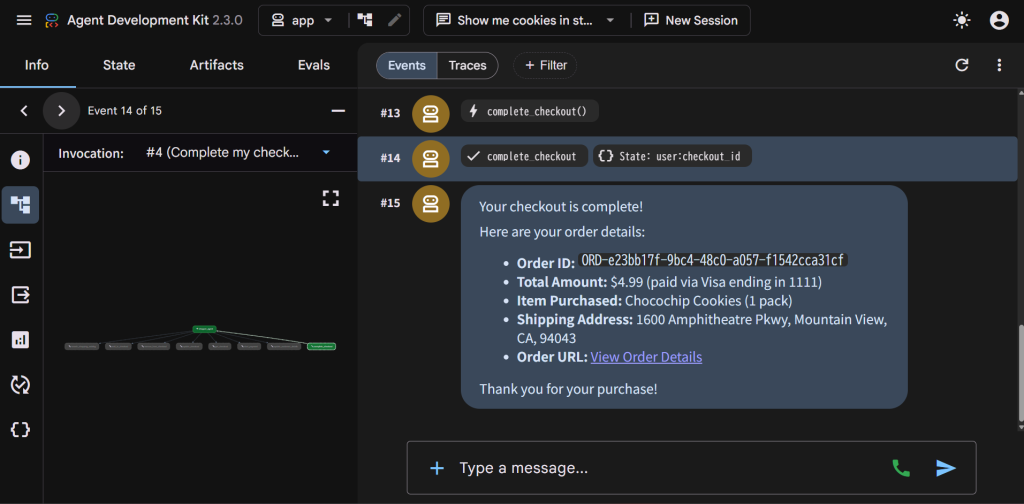1024x504 pixels.
Task: Select the curly braces sidebar icon
Action: click(20, 430)
